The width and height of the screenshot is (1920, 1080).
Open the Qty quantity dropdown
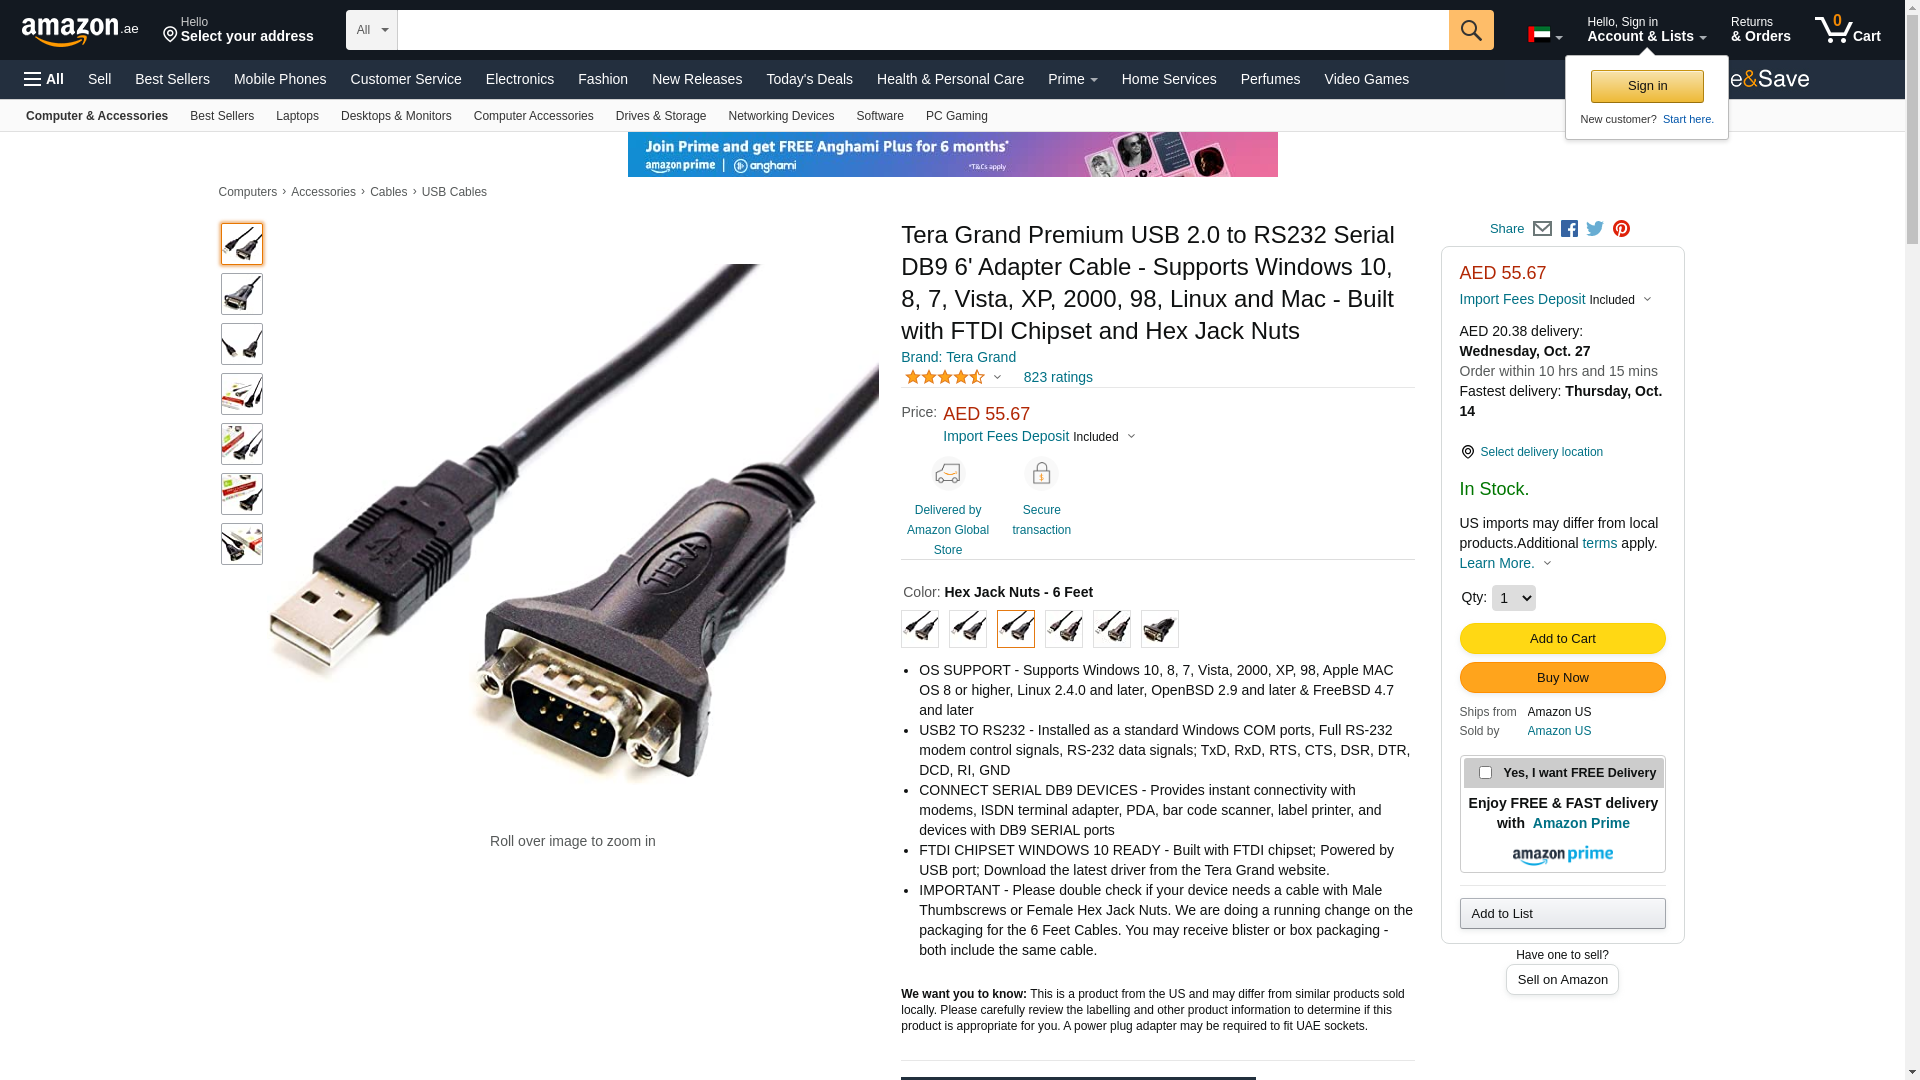1513,598
